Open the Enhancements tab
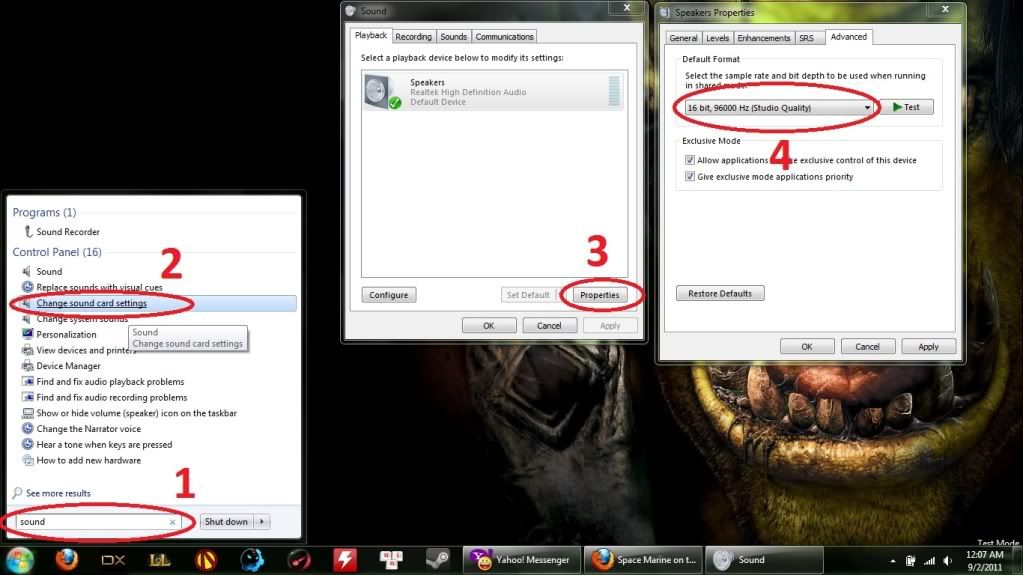This screenshot has height=575, width=1023. (x=763, y=38)
